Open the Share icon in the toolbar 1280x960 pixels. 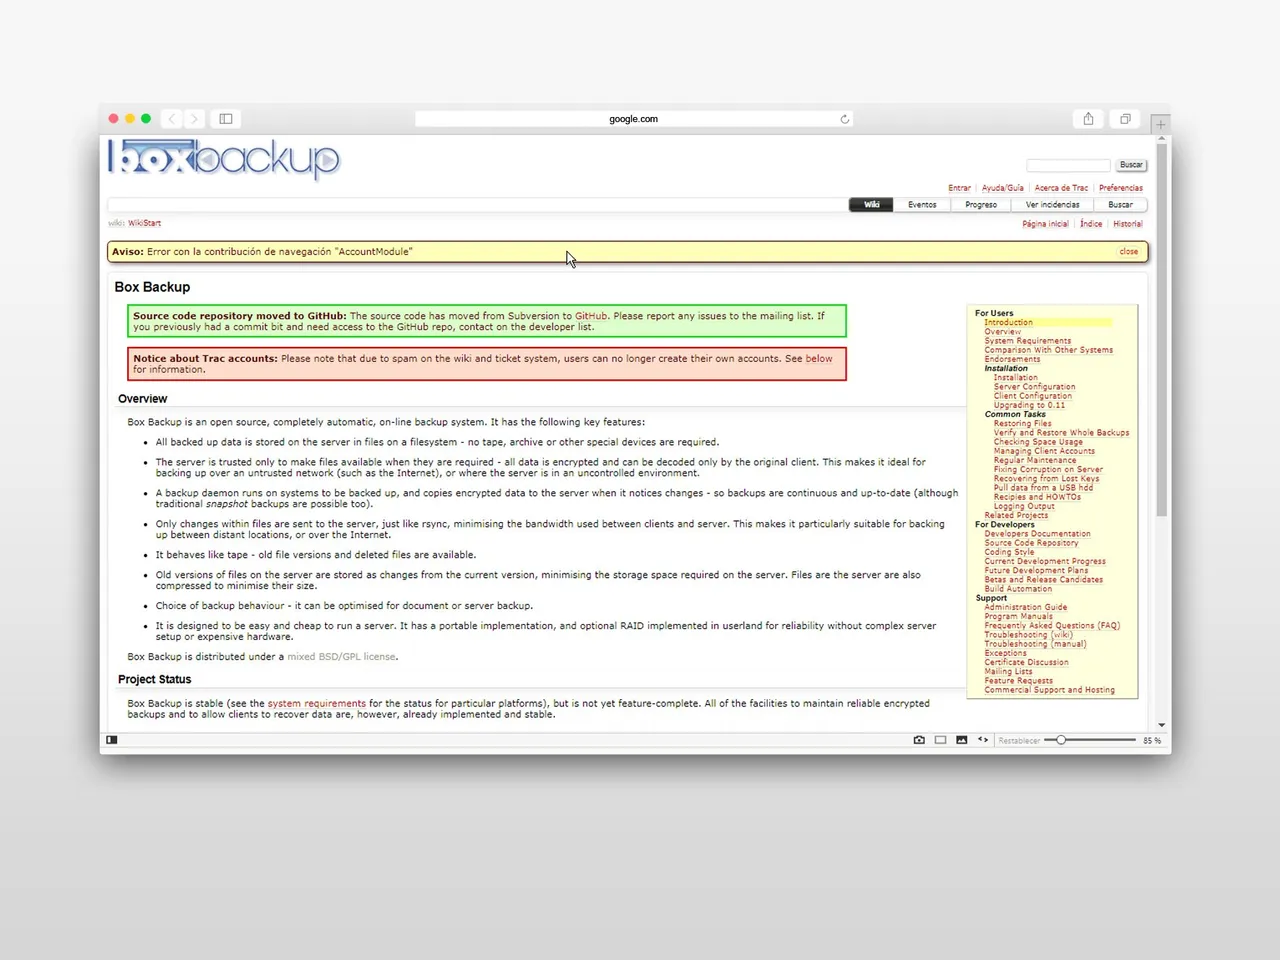[x=1088, y=119]
